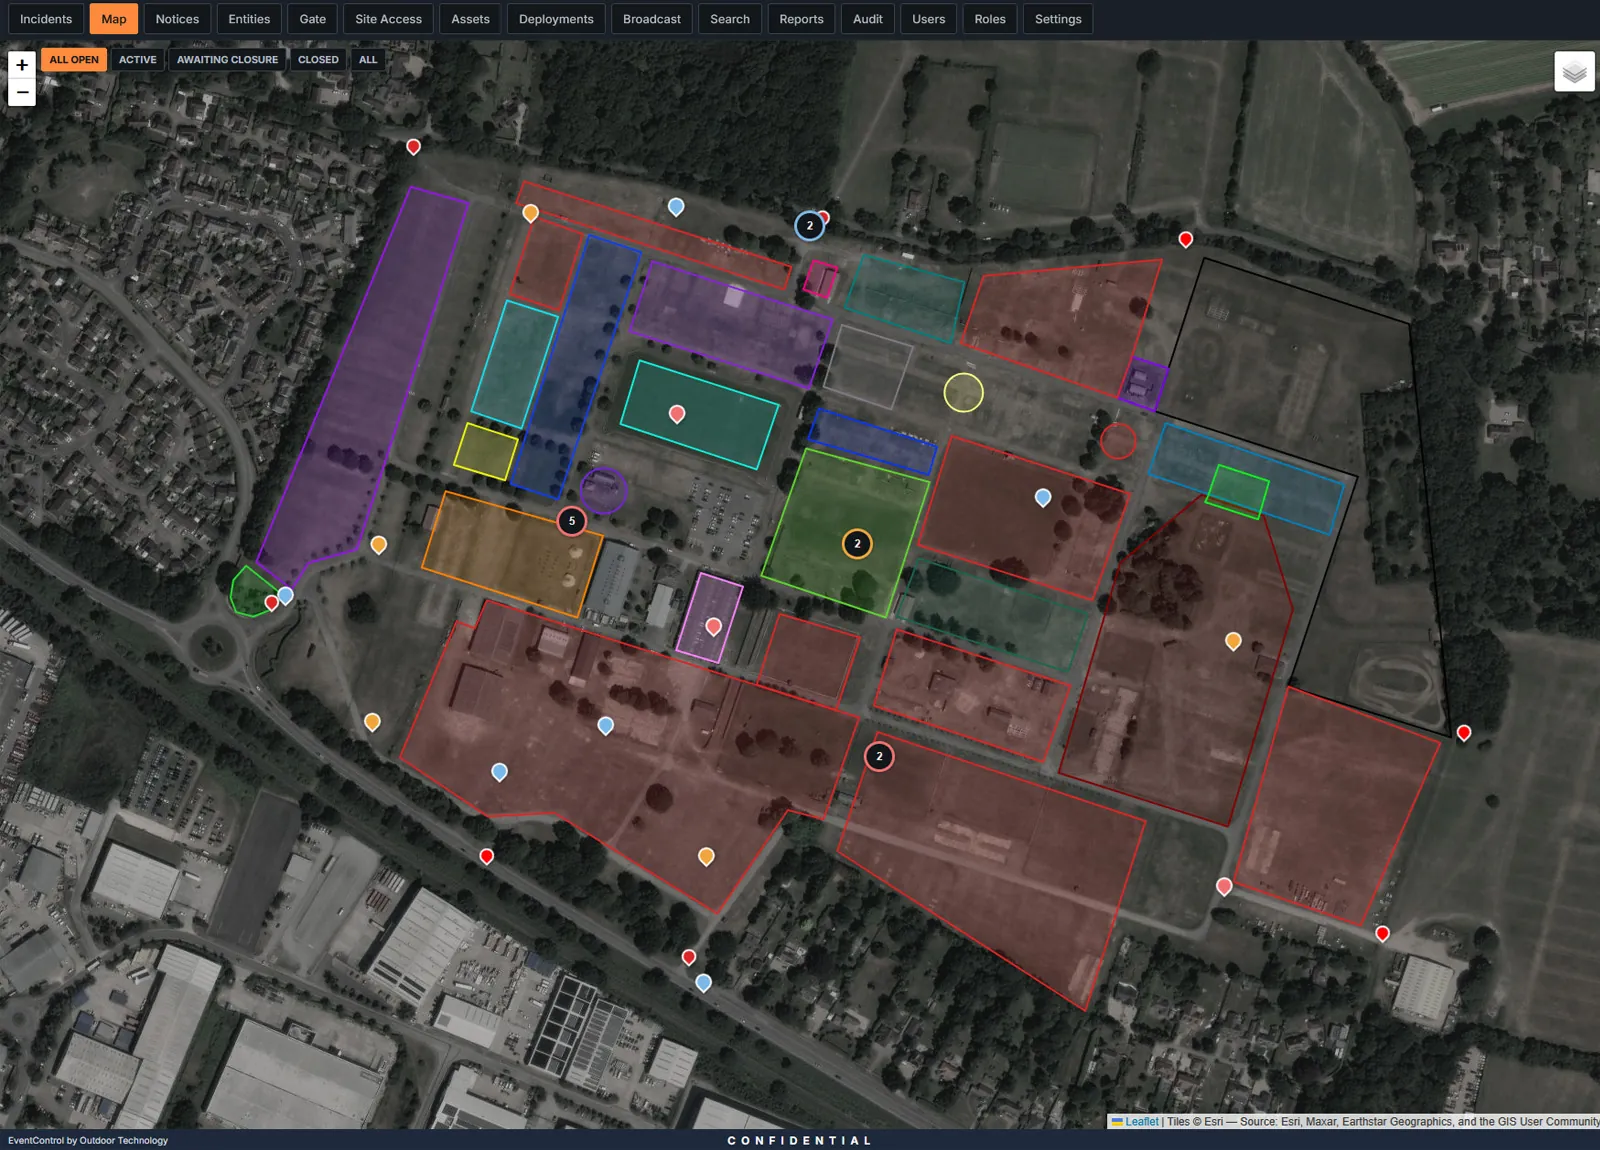Open the red-ringed cluster of 2 below center
Viewport: 1600px width, 1150px height.
(x=879, y=756)
